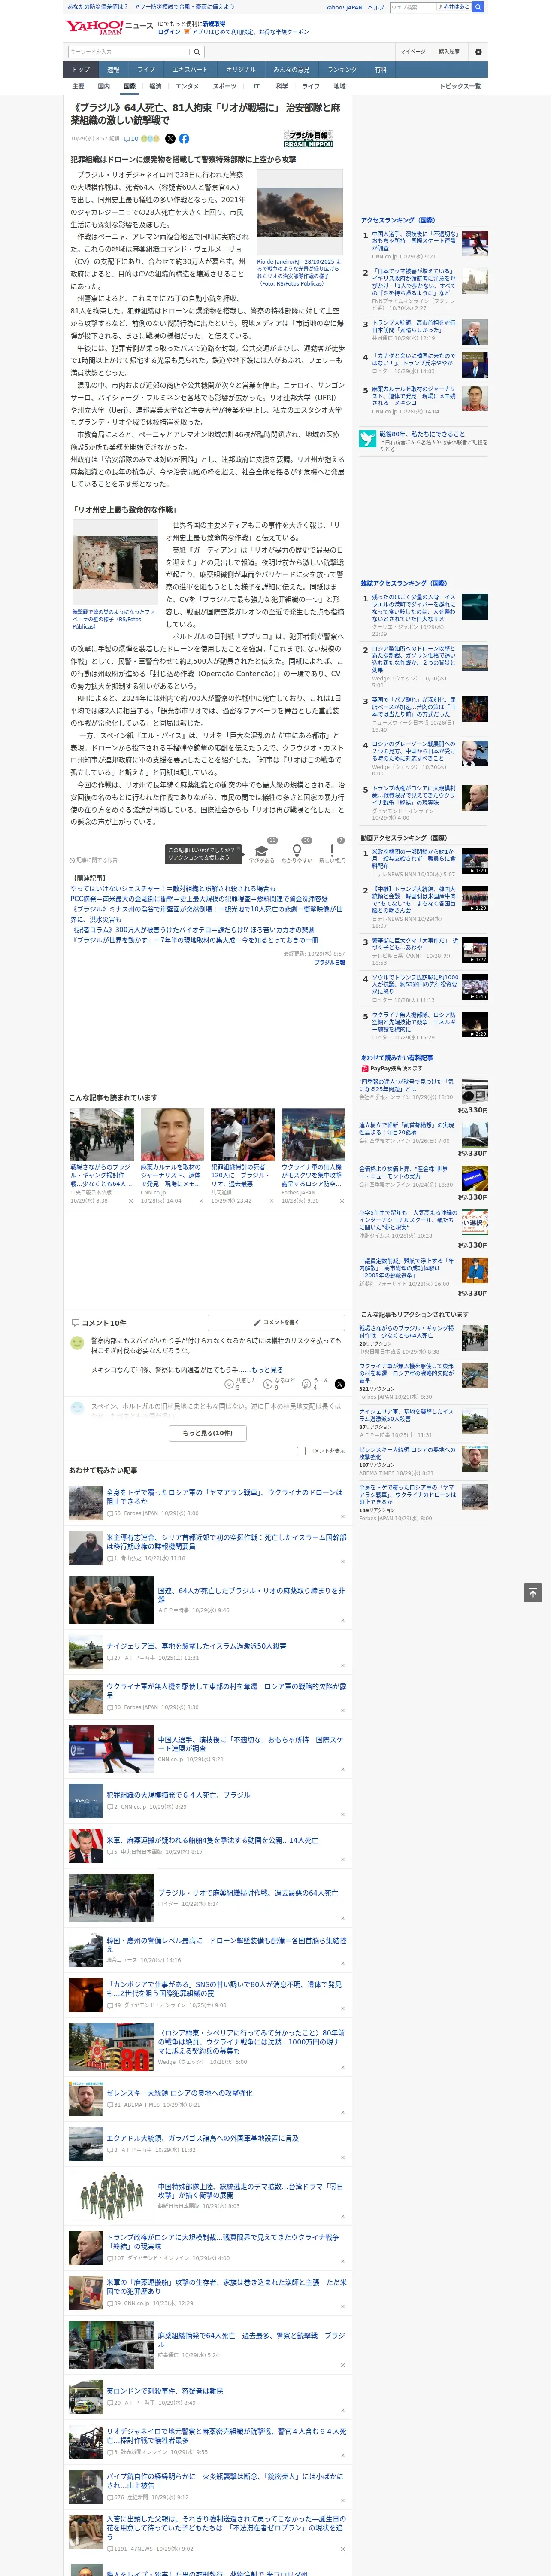Screen dimensions: 551x2576
Task: Expand first comment with もっと見る
Action: pyautogui.click(x=267, y=1370)
